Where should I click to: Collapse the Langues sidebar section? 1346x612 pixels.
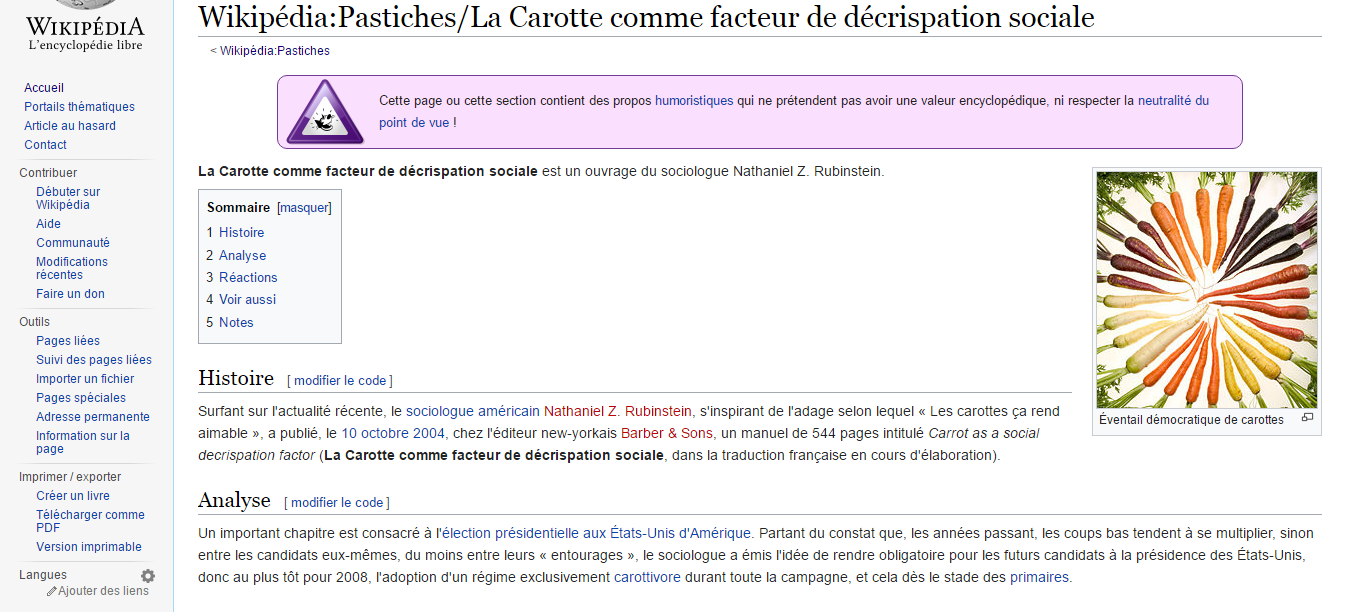43,575
